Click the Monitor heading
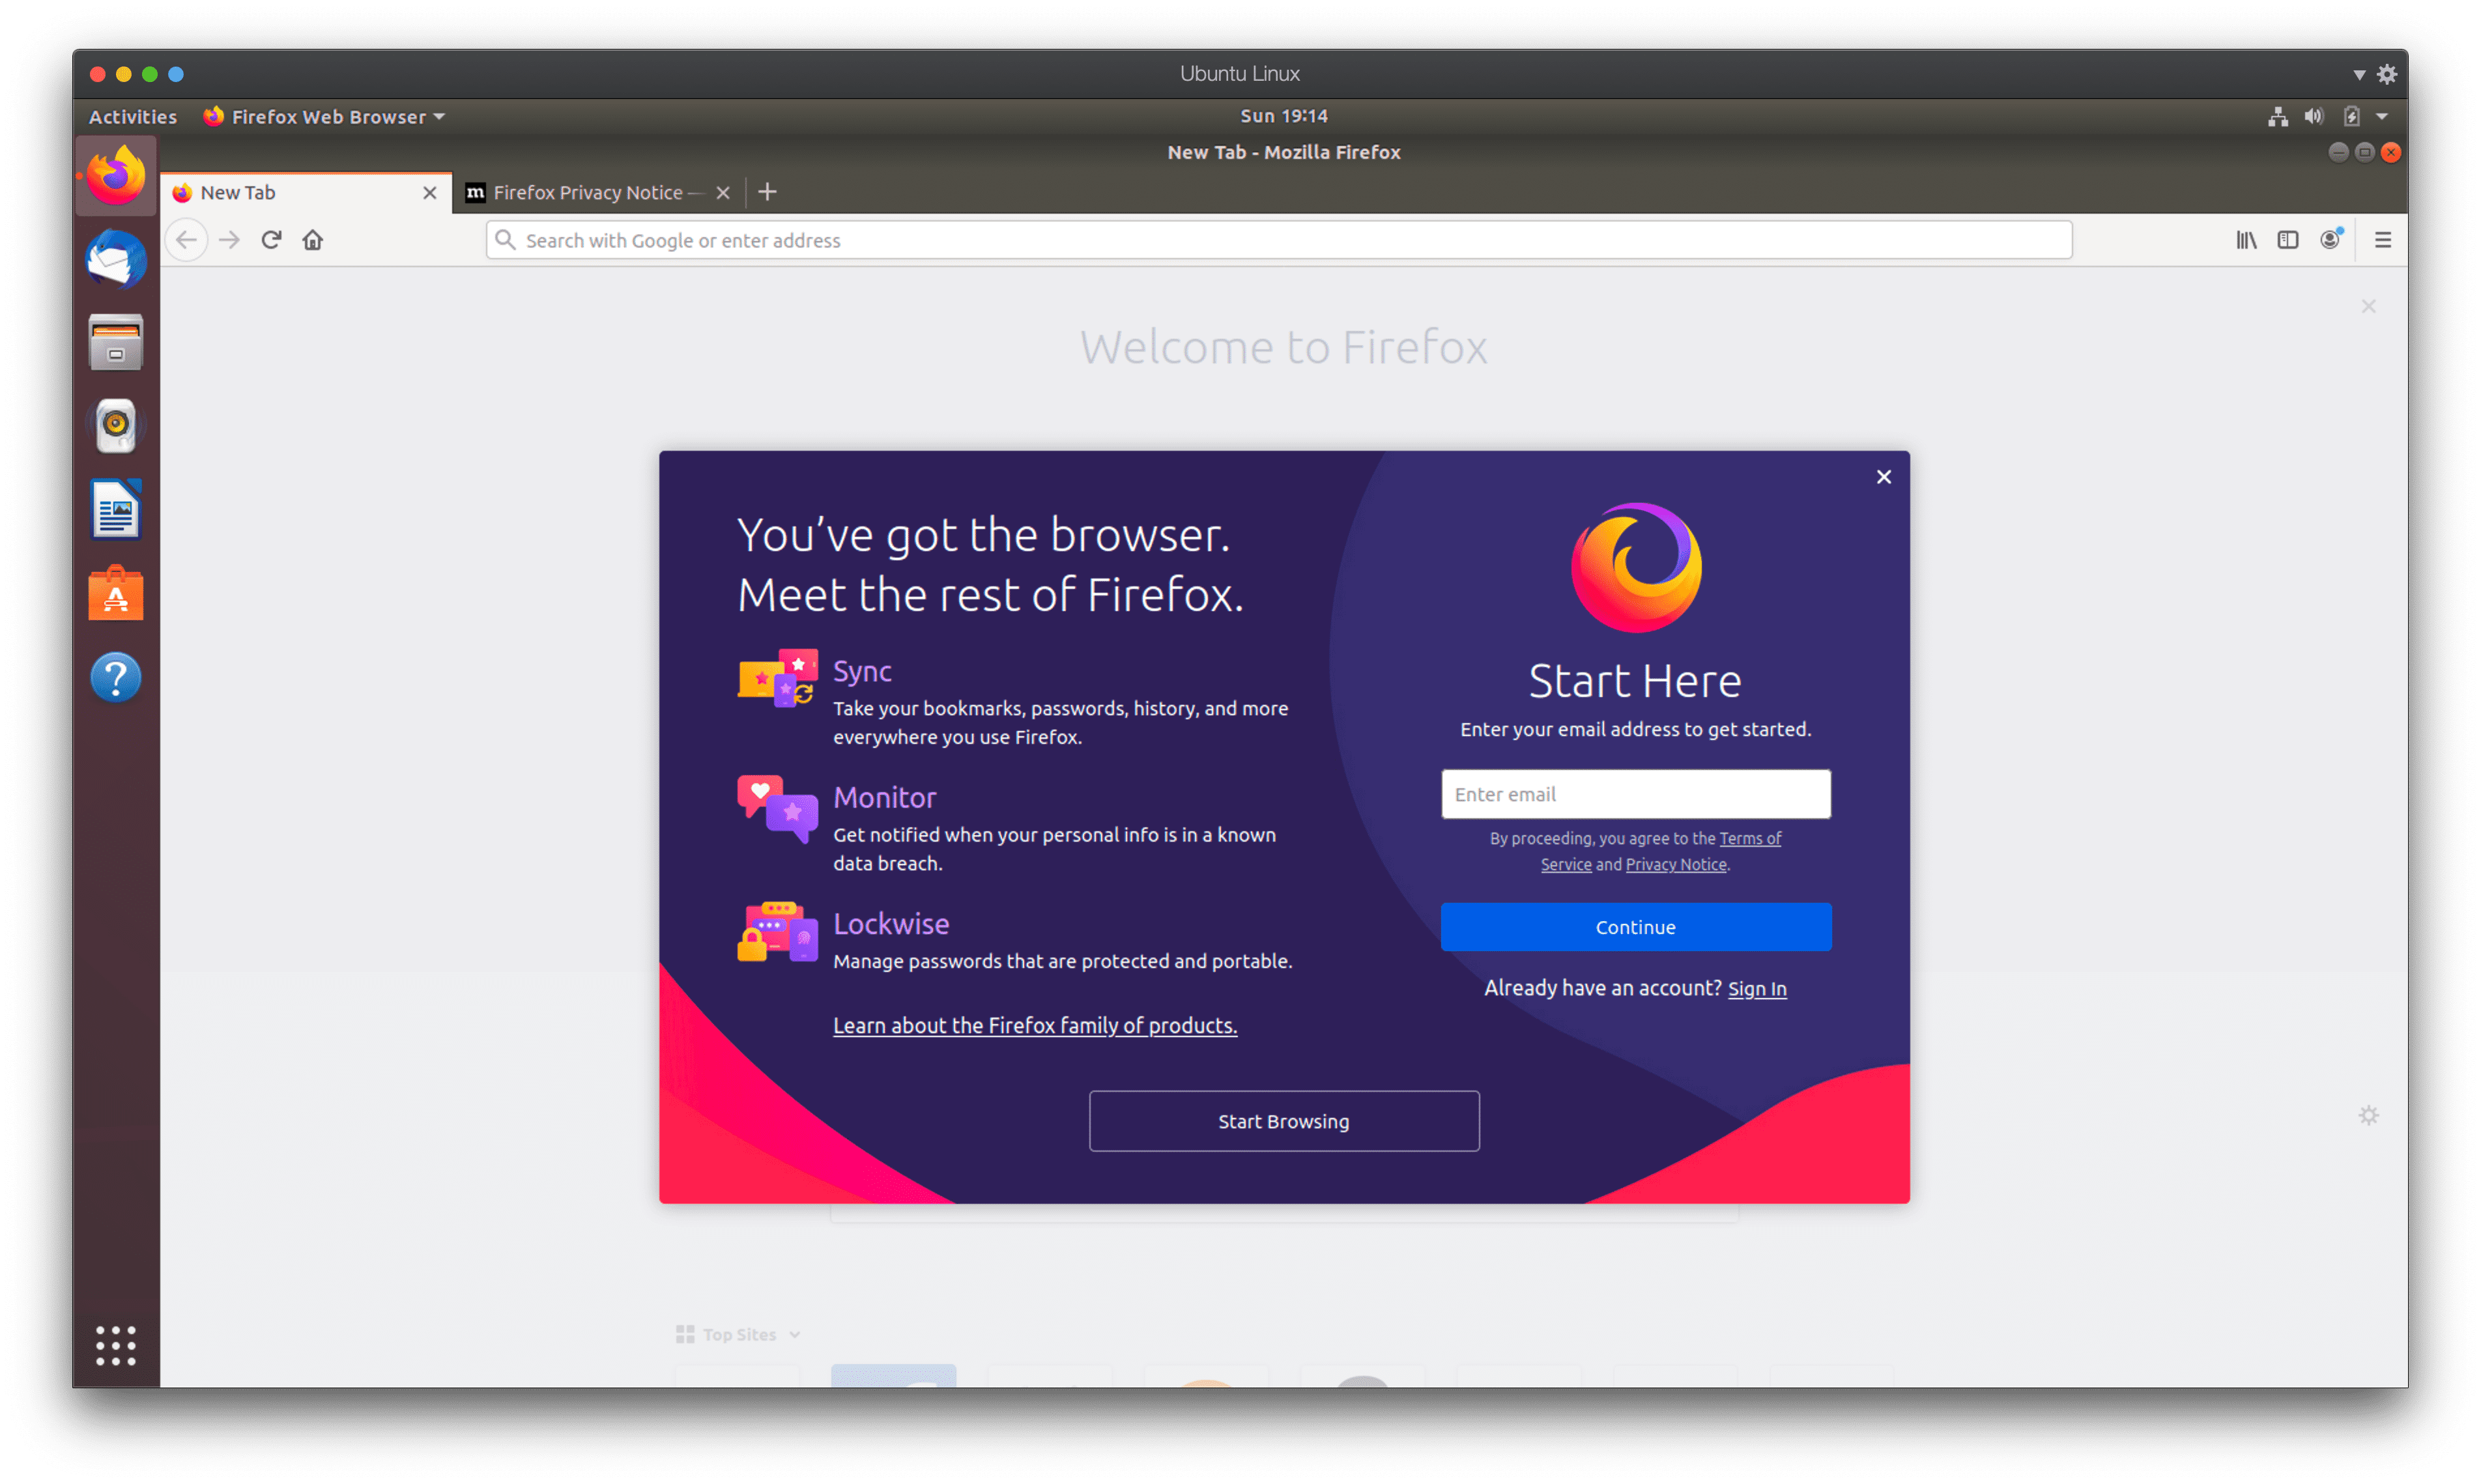The width and height of the screenshot is (2481, 1484). coord(885,797)
